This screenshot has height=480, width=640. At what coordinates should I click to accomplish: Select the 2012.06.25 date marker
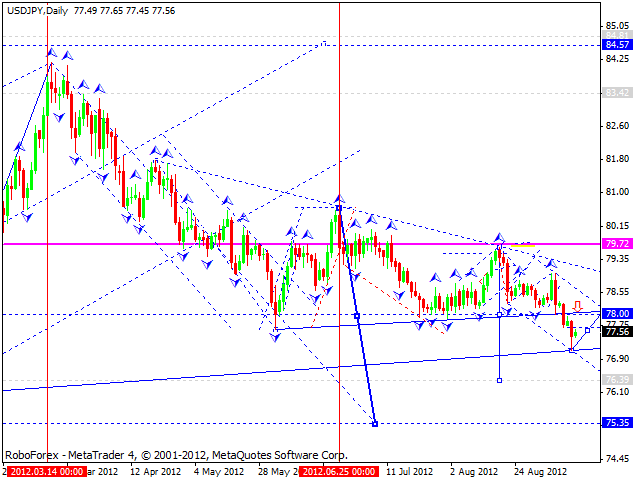point(339,472)
